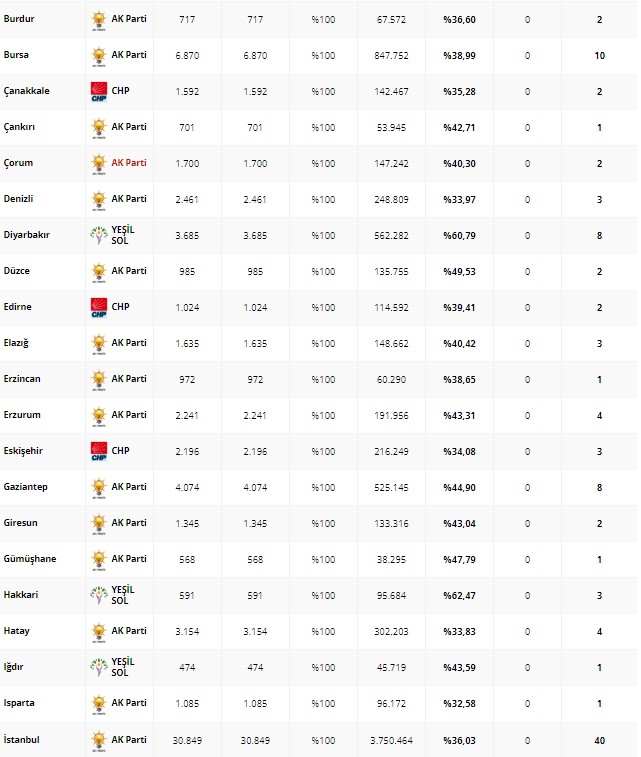Select the Yeşil Sol logo beside Iğdır
The height and width of the screenshot is (757, 641).
(x=99, y=668)
